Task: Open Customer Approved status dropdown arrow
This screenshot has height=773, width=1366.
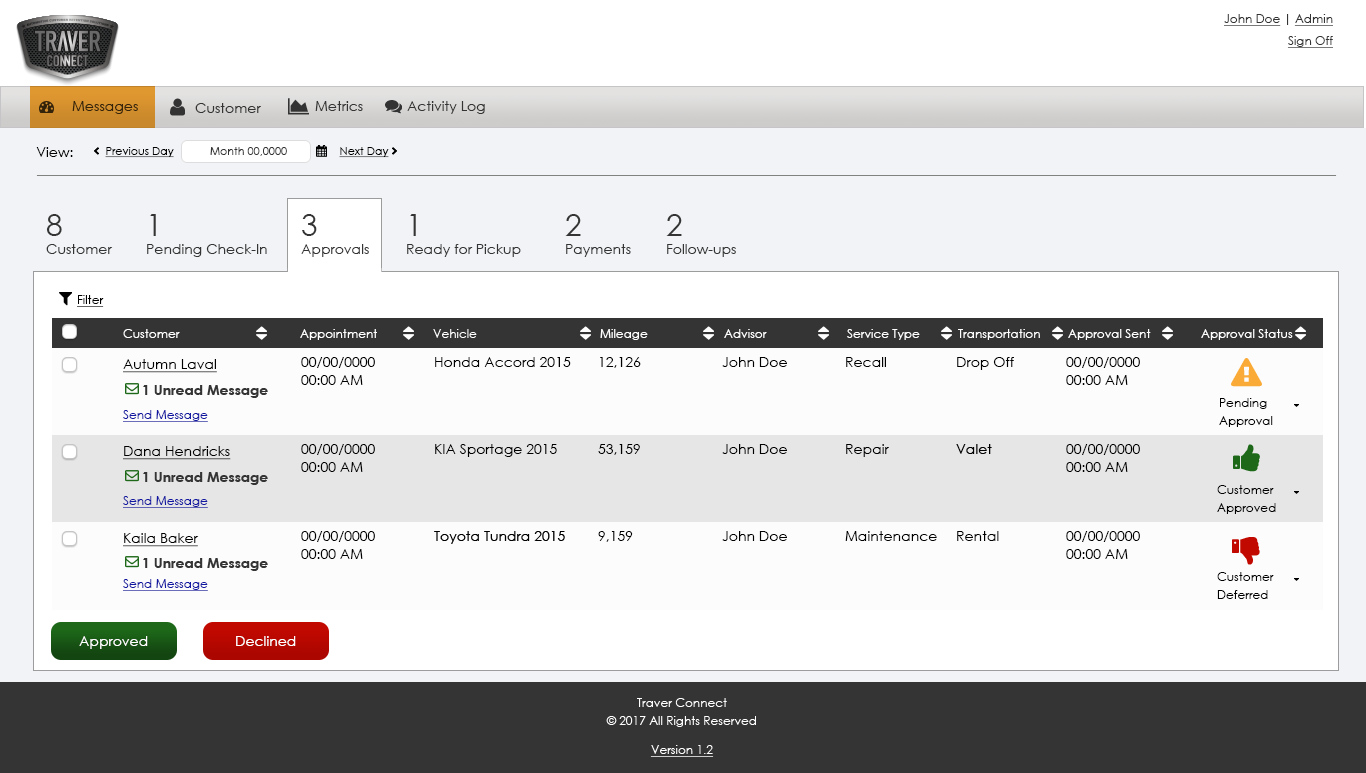Action: [1297, 492]
